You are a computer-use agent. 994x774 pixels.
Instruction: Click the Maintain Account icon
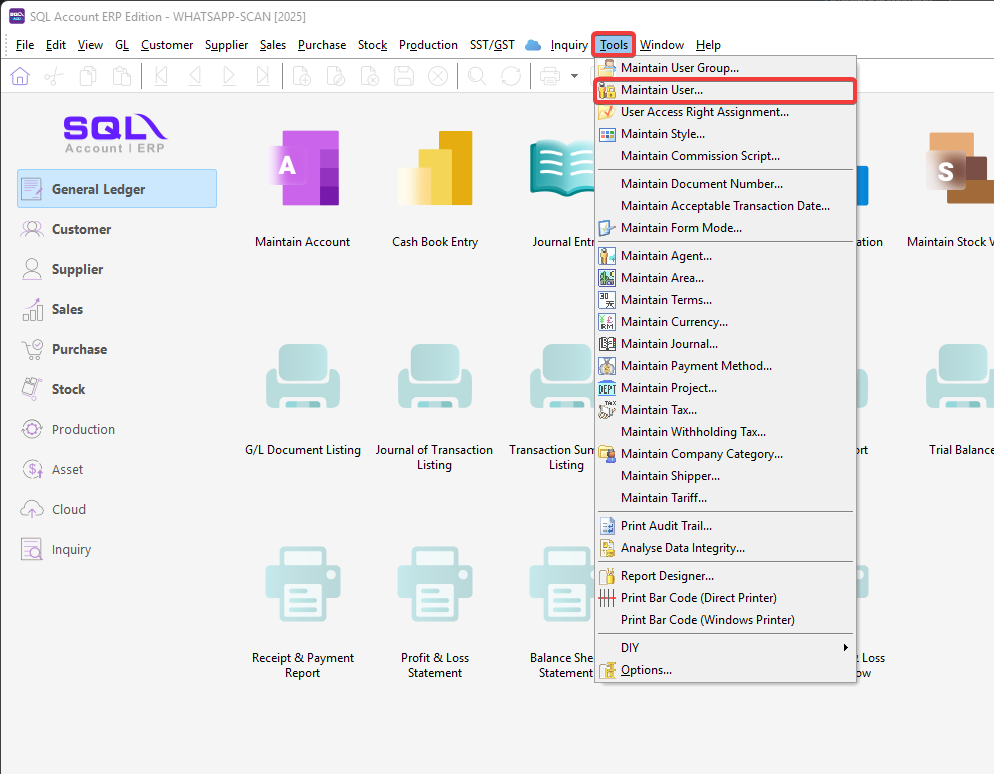click(302, 168)
